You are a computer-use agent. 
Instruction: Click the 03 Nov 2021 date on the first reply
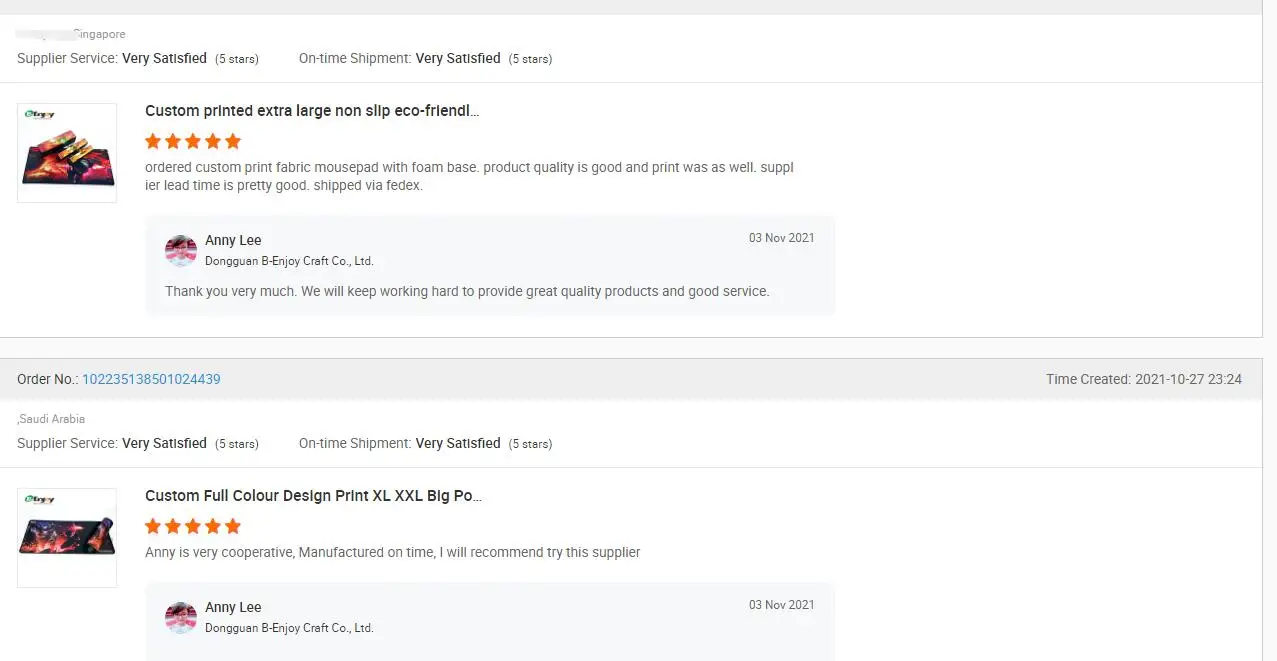781,238
